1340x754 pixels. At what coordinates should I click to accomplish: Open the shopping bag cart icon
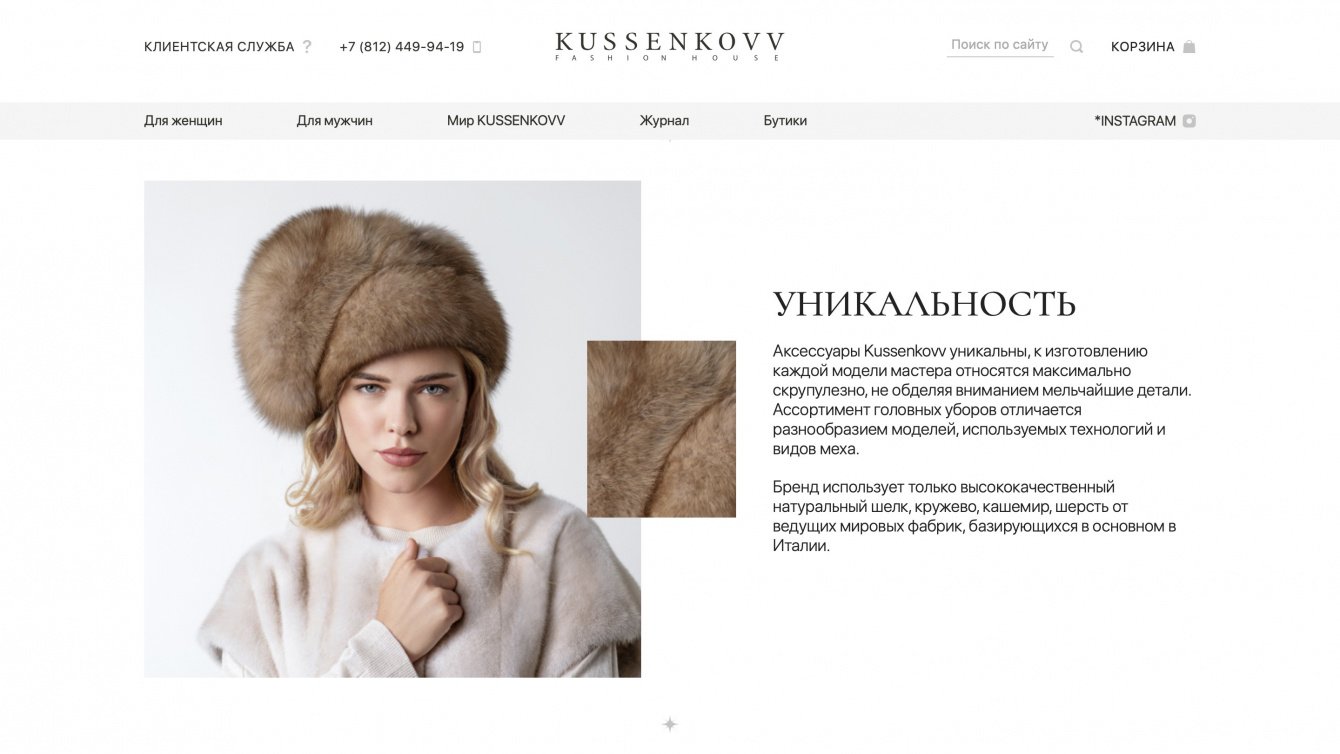pos(1189,46)
